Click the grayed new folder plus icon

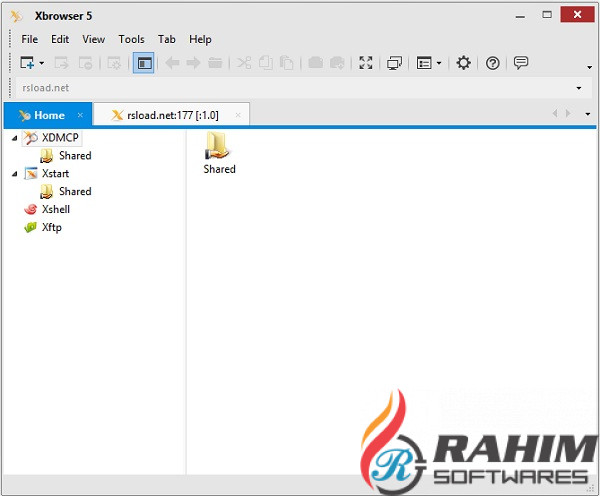point(337,63)
